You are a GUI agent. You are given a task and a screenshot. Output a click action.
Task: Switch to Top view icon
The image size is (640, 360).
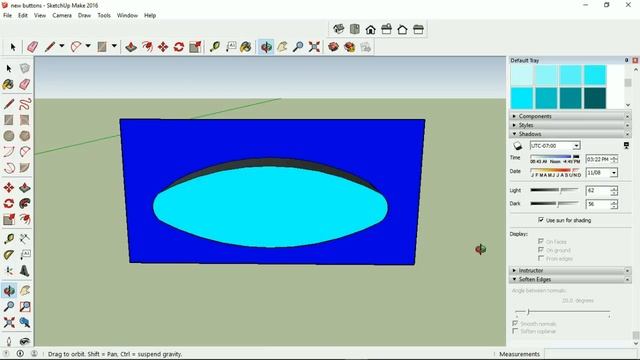(x=355, y=29)
